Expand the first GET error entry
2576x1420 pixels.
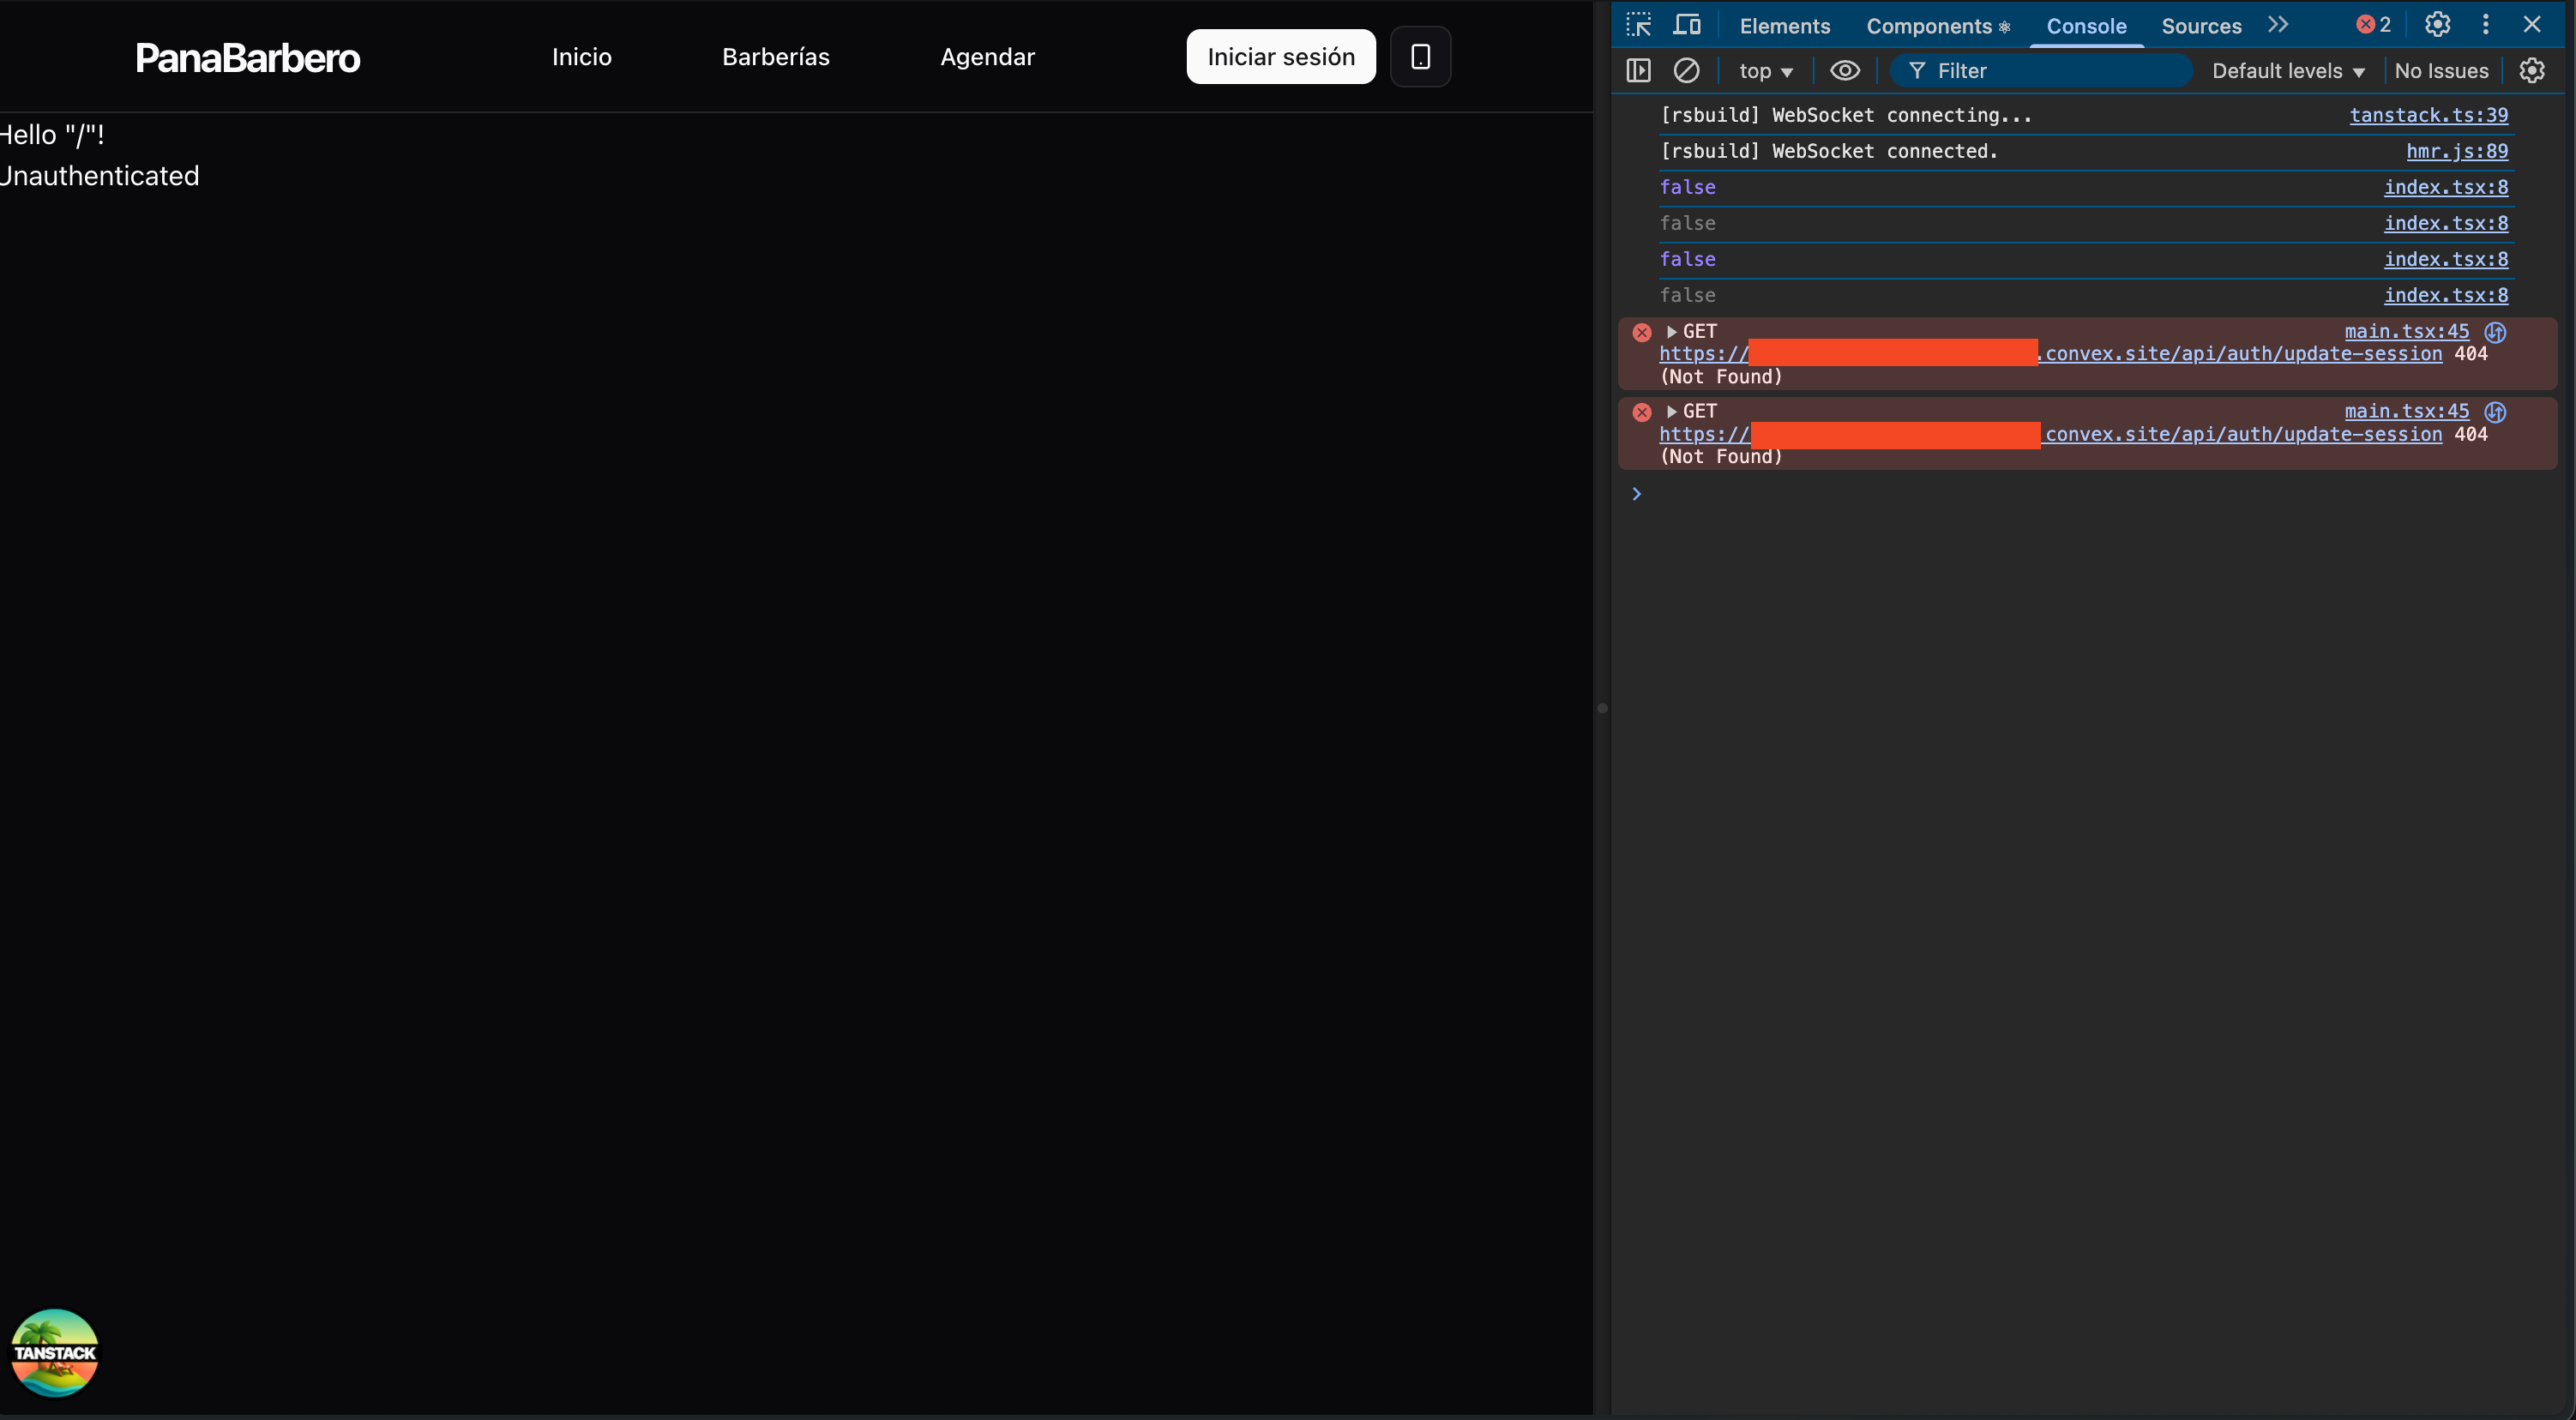click(x=1671, y=331)
